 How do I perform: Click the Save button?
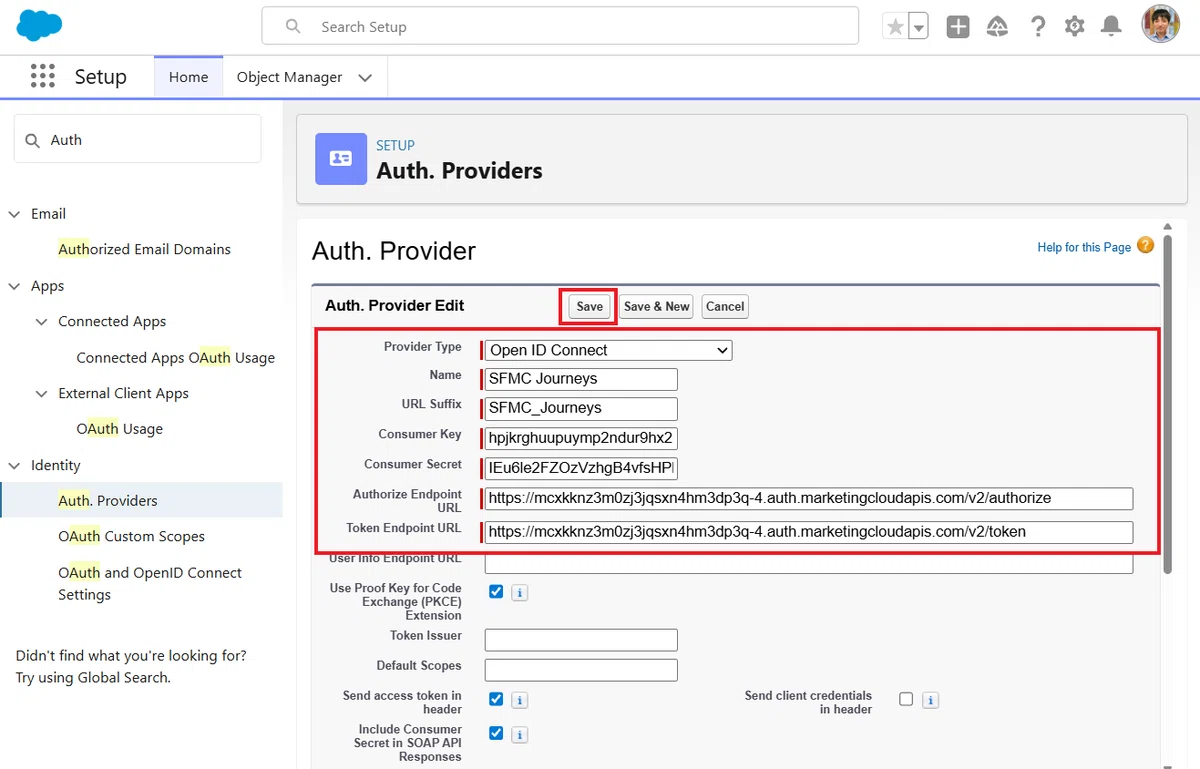(589, 306)
